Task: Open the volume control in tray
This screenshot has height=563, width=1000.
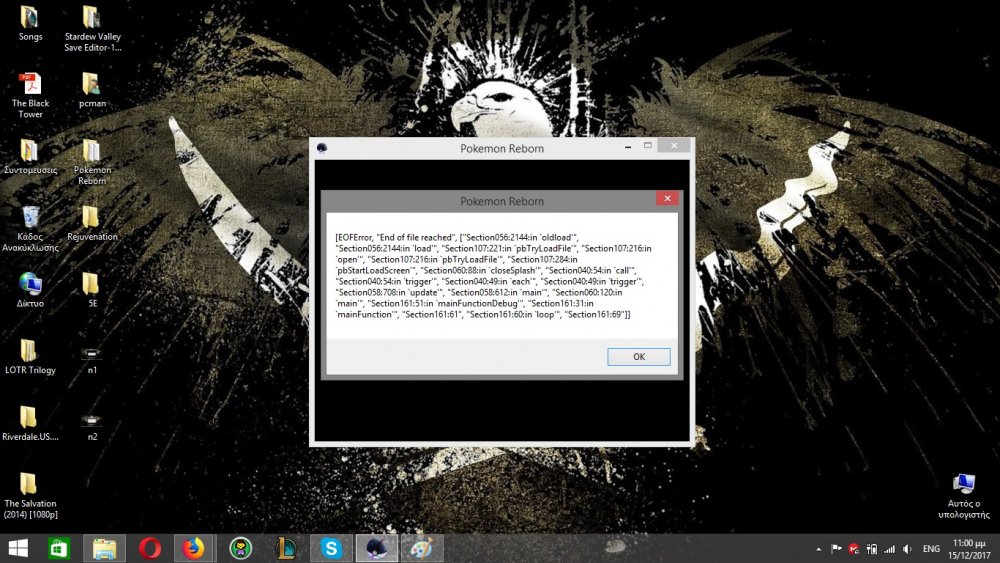Action: pos(905,549)
